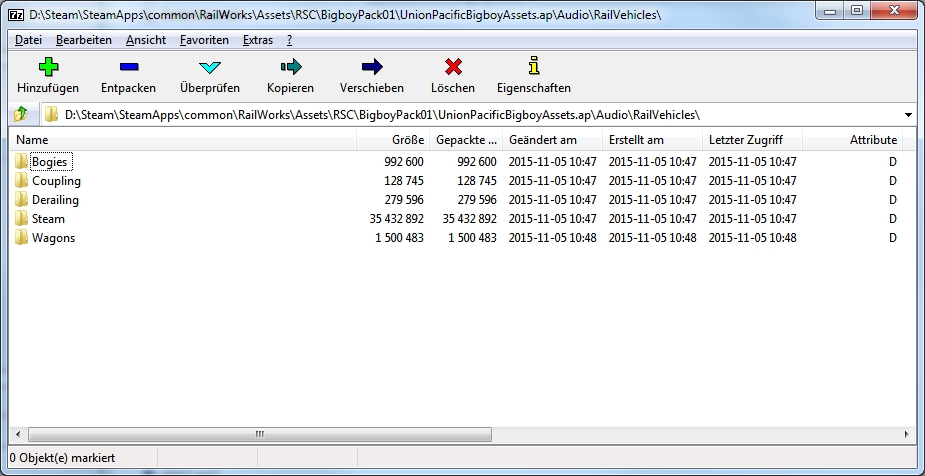925x476 pixels.
Task: Sort by Gepackte column header
Action: [x=465, y=140]
